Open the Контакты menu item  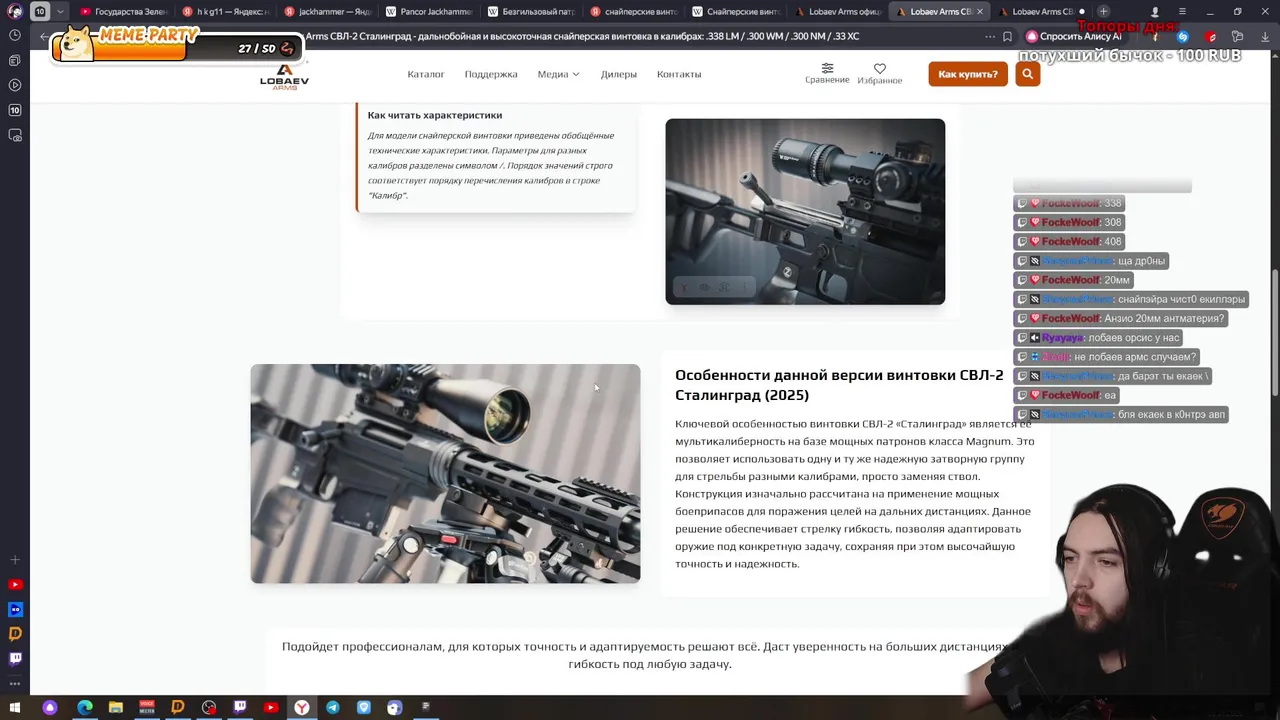click(679, 74)
